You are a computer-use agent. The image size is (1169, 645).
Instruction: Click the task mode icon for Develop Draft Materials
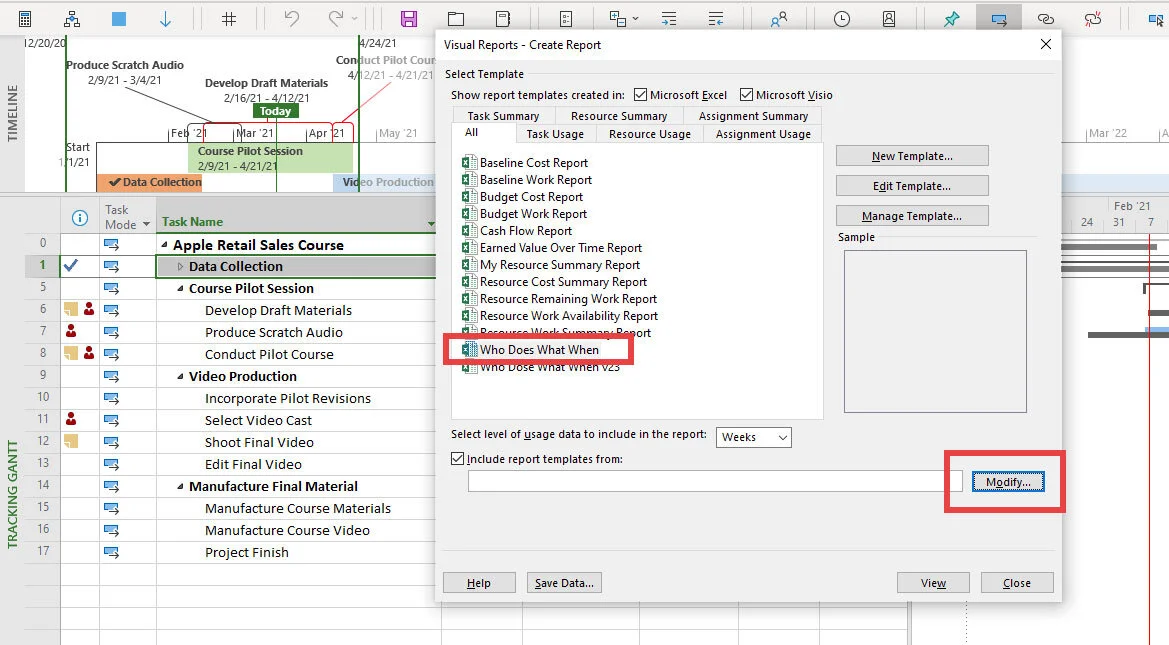111,310
